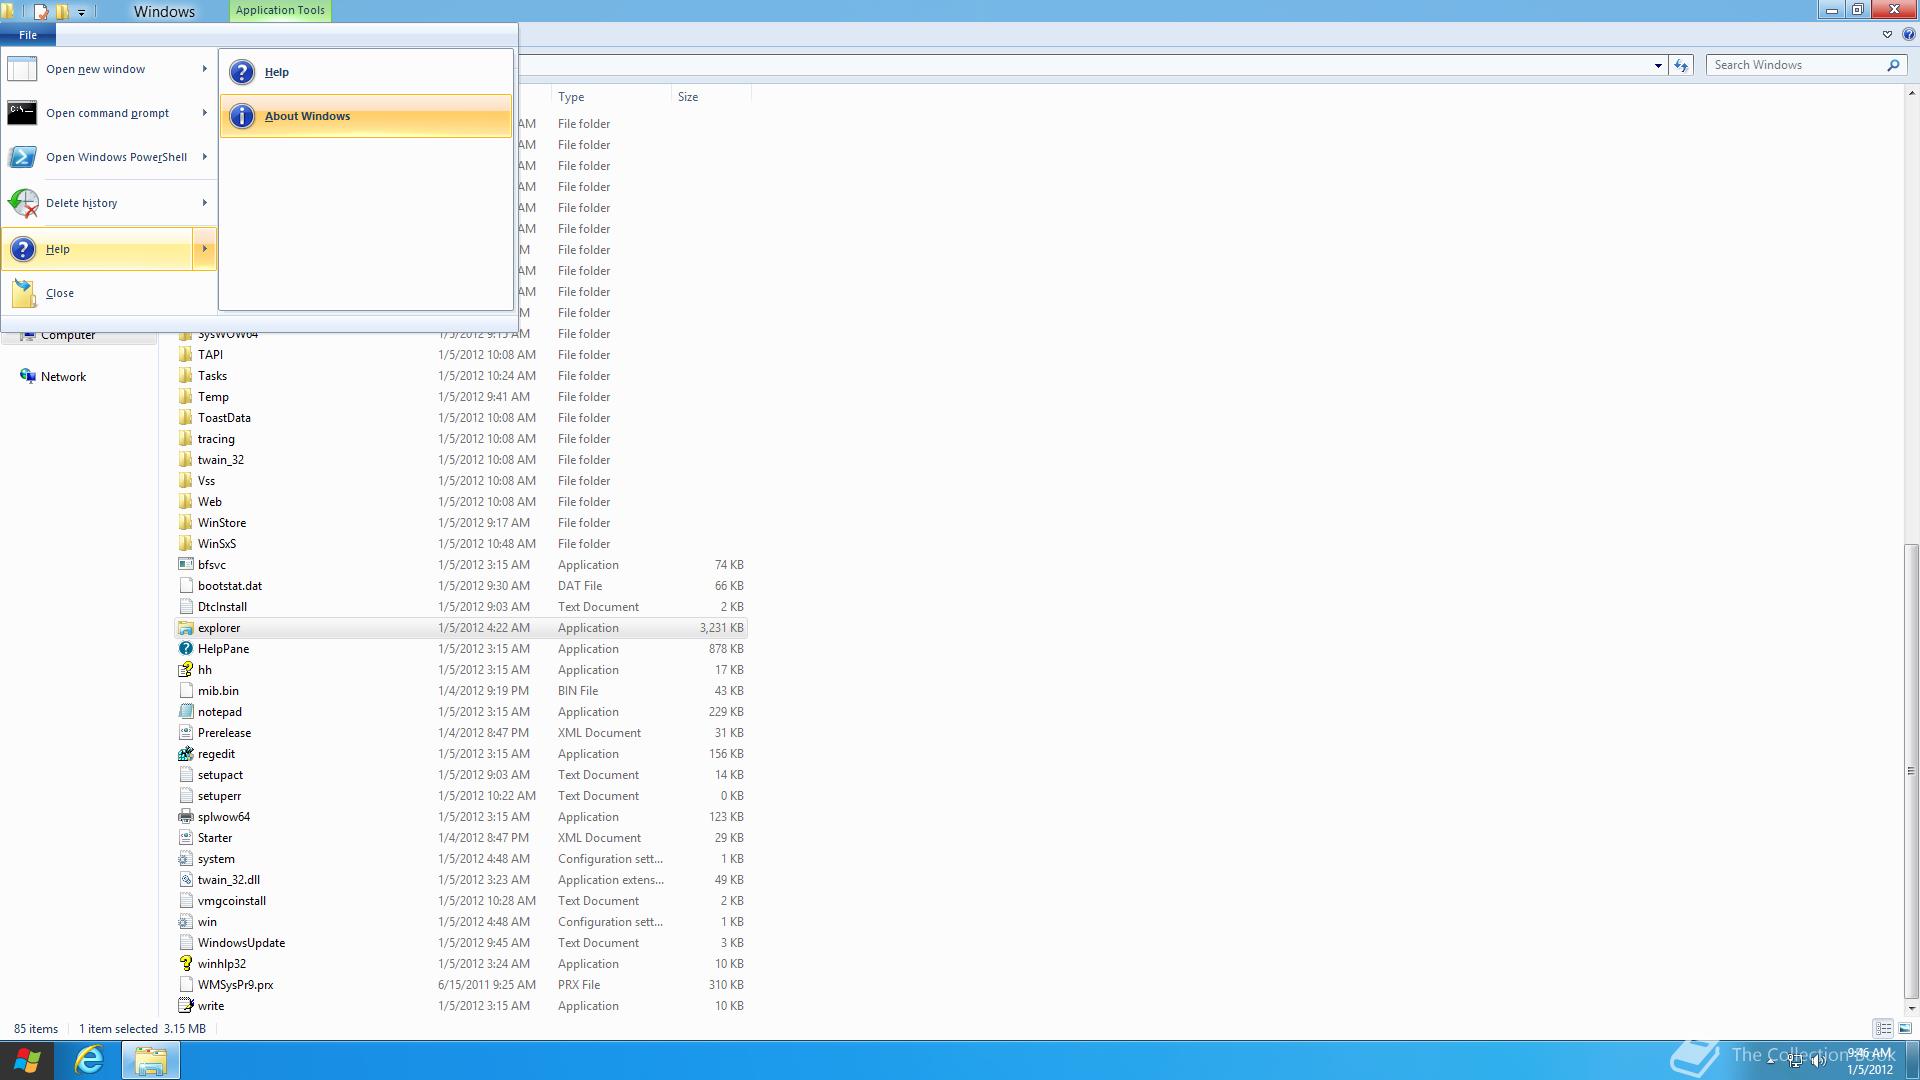Select the system configuration settings file
This screenshot has height=1080, width=1920.
point(460,859)
